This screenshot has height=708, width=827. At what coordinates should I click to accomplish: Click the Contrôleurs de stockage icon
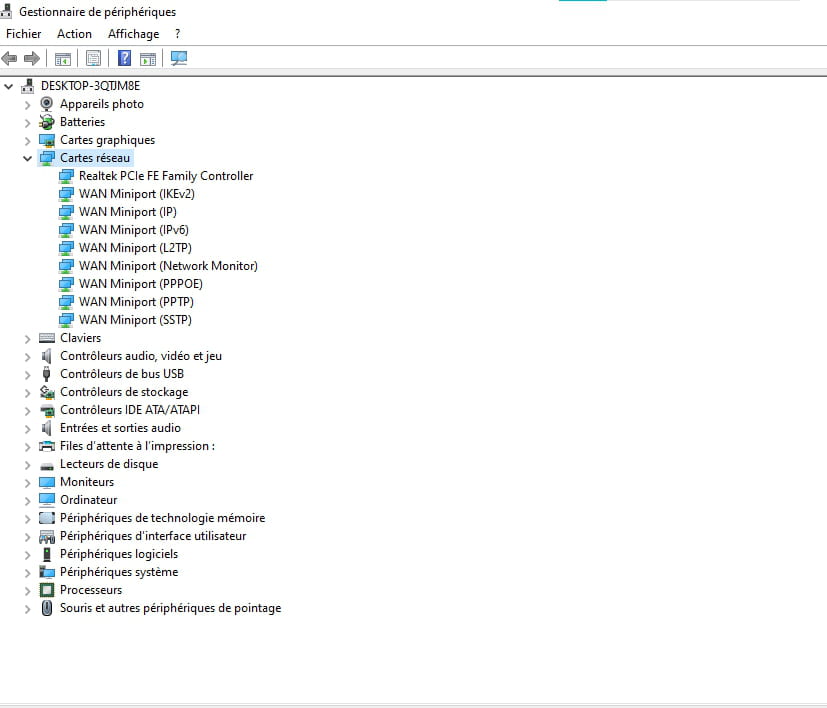coord(47,392)
